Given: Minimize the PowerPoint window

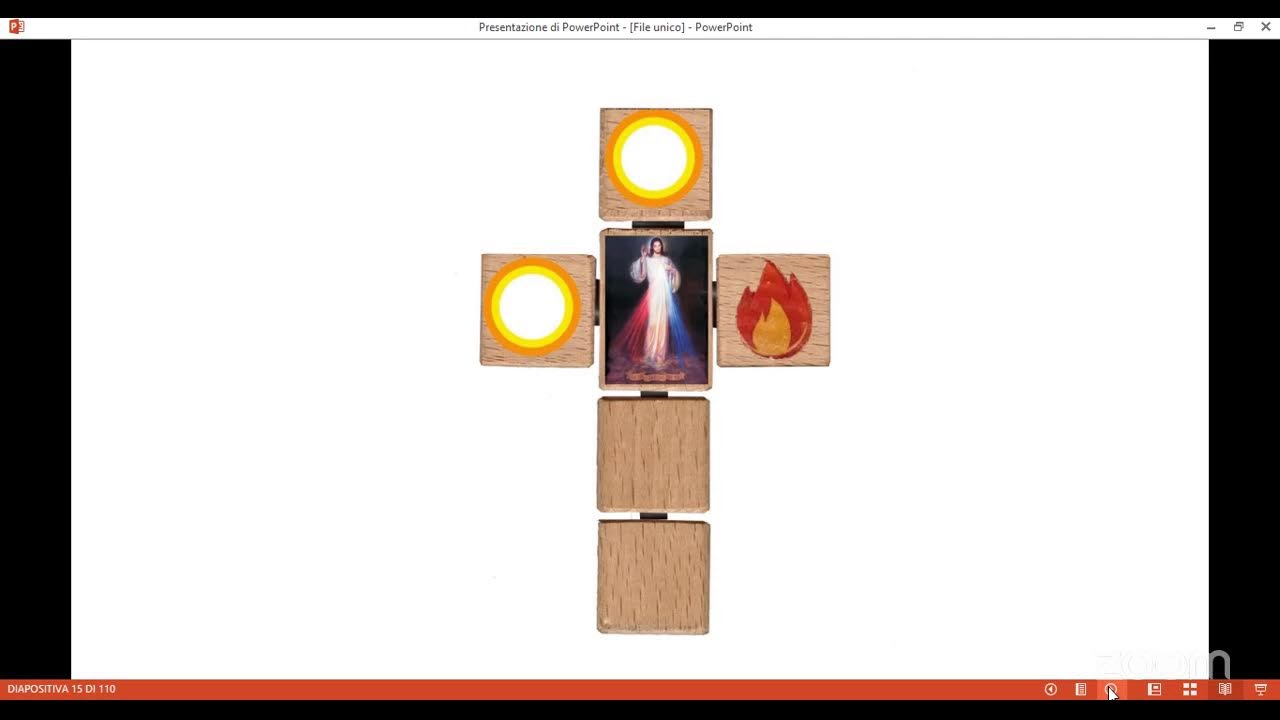Looking at the screenshot, I should click(1211, 27).
